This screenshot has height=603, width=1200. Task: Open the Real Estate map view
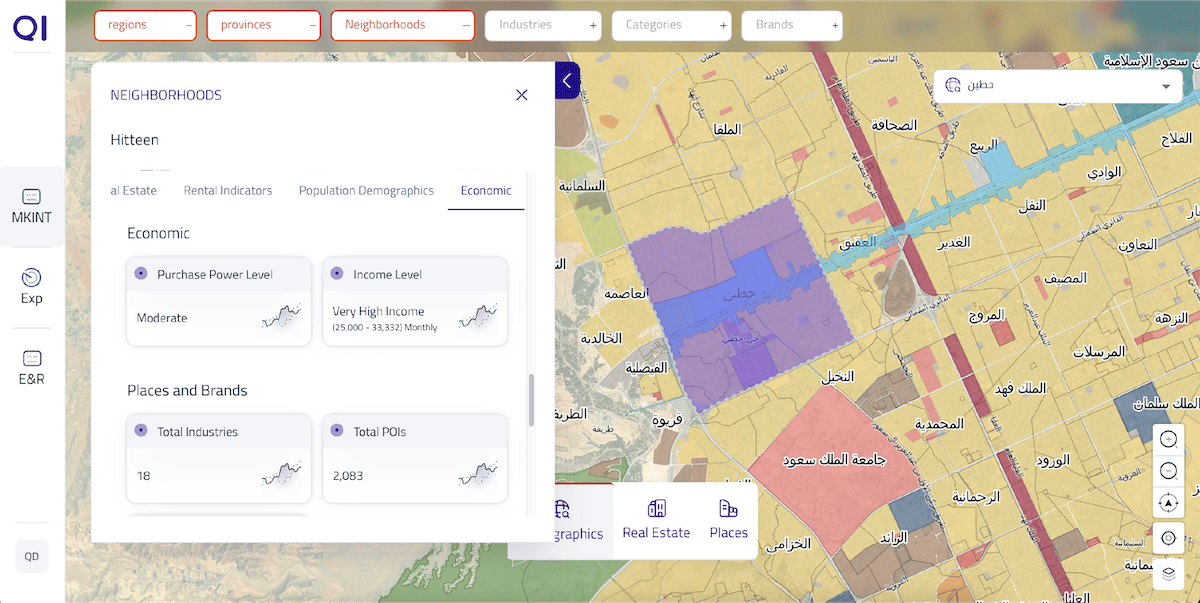point(656,520)
